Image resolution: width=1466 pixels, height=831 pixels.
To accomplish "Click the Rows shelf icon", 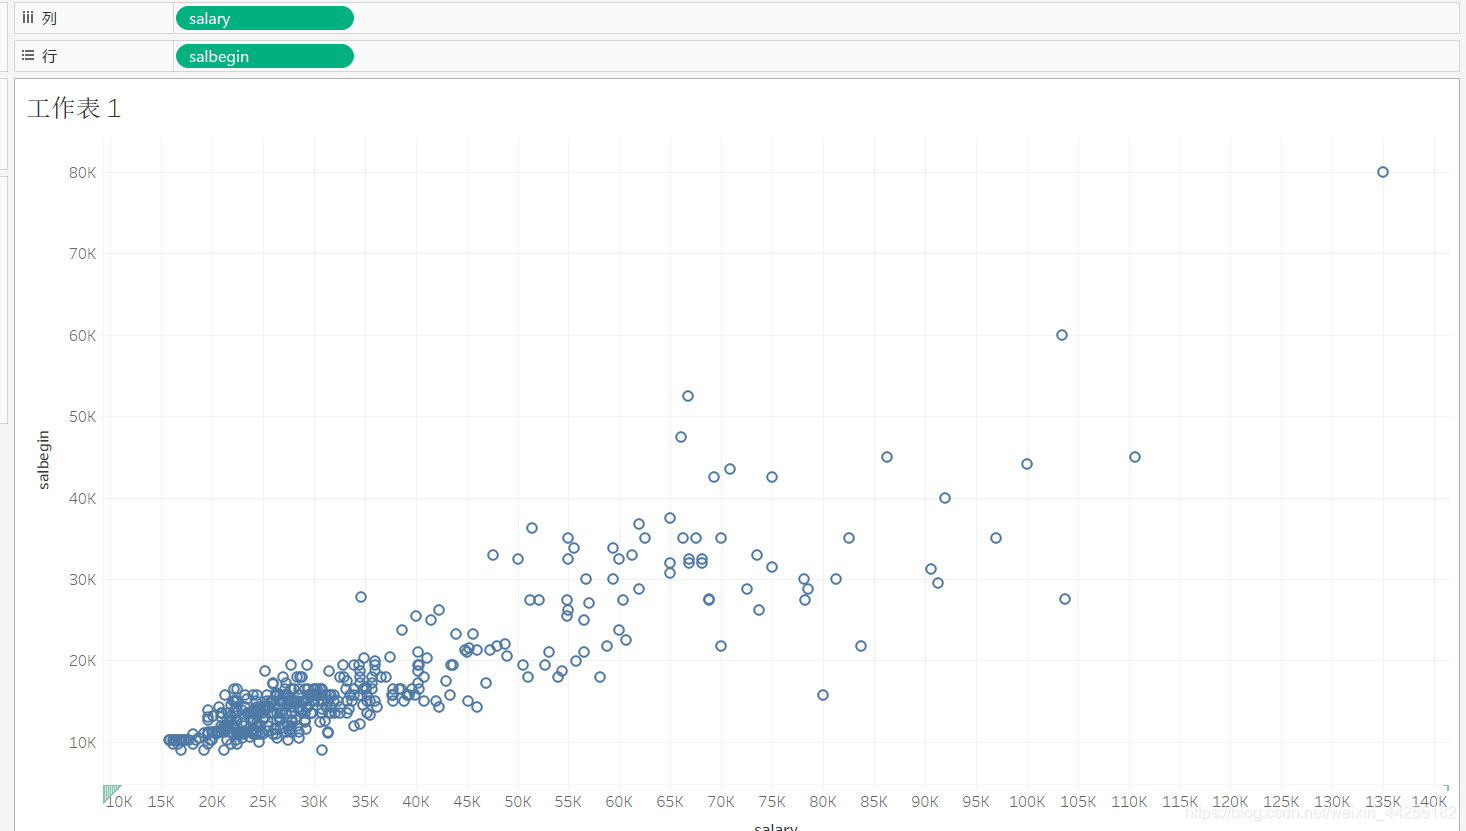I will tap(28, 56).
